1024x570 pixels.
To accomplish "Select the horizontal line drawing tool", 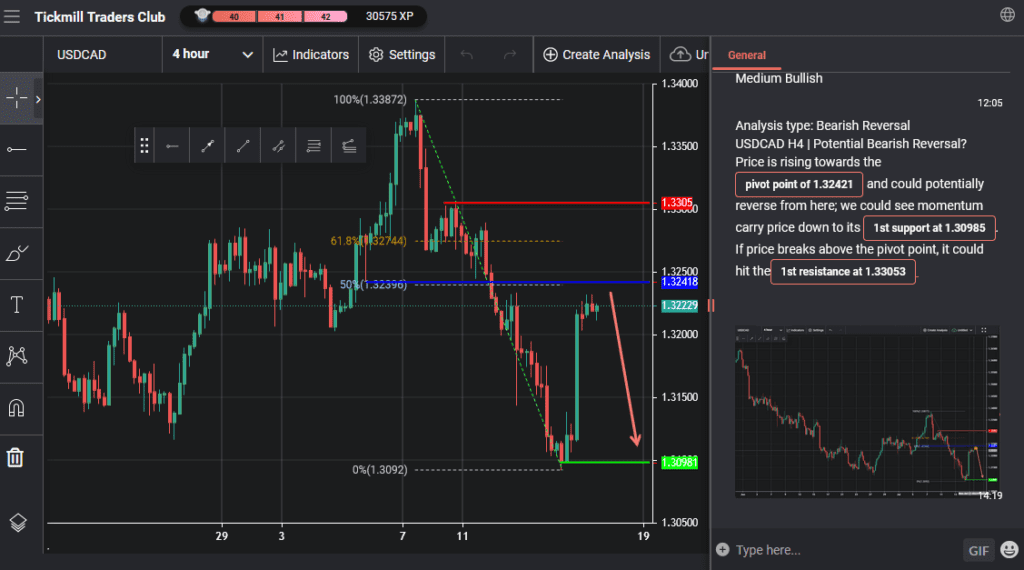I will pyautogui.click(x=17, y=149).
